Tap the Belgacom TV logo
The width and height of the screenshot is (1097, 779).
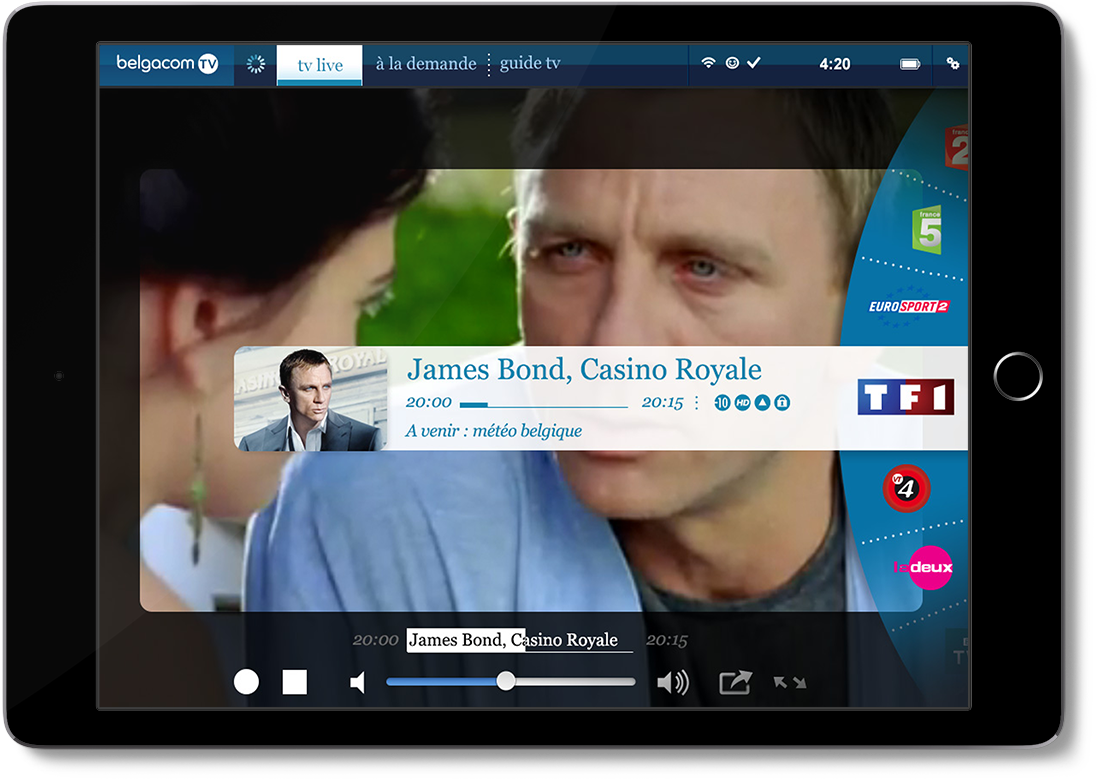tap(167, 64)
